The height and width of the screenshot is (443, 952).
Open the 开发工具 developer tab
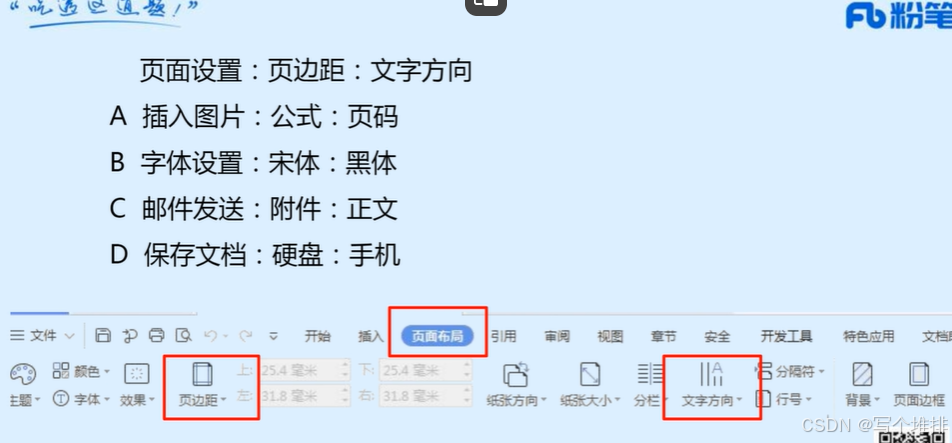(786, 336)
